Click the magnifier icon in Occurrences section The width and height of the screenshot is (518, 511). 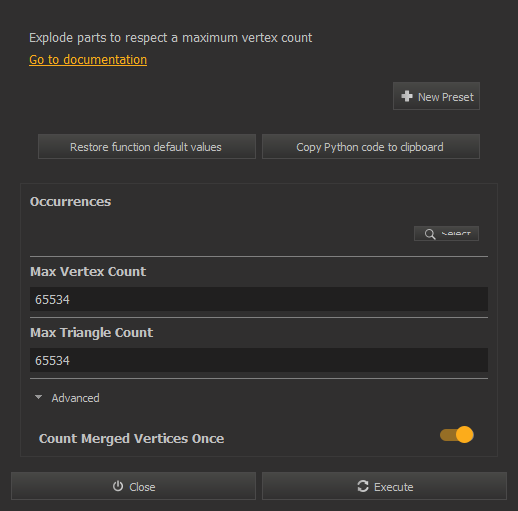point(430,234)
